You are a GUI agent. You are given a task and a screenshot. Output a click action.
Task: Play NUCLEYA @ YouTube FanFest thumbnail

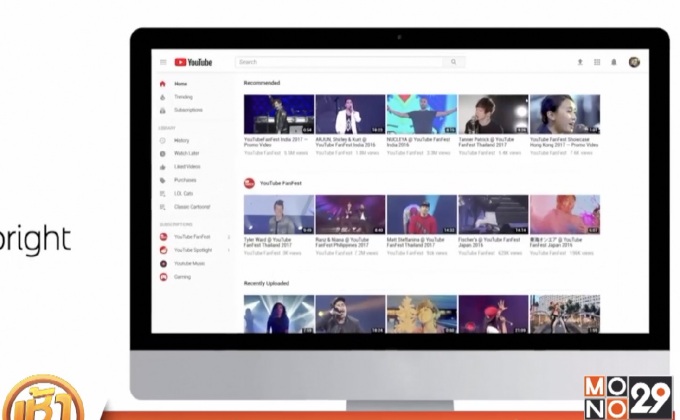[x=422, y=114]
